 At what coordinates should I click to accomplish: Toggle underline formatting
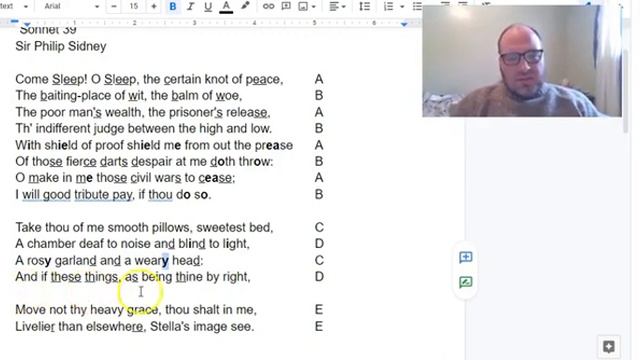coord(208,7)
